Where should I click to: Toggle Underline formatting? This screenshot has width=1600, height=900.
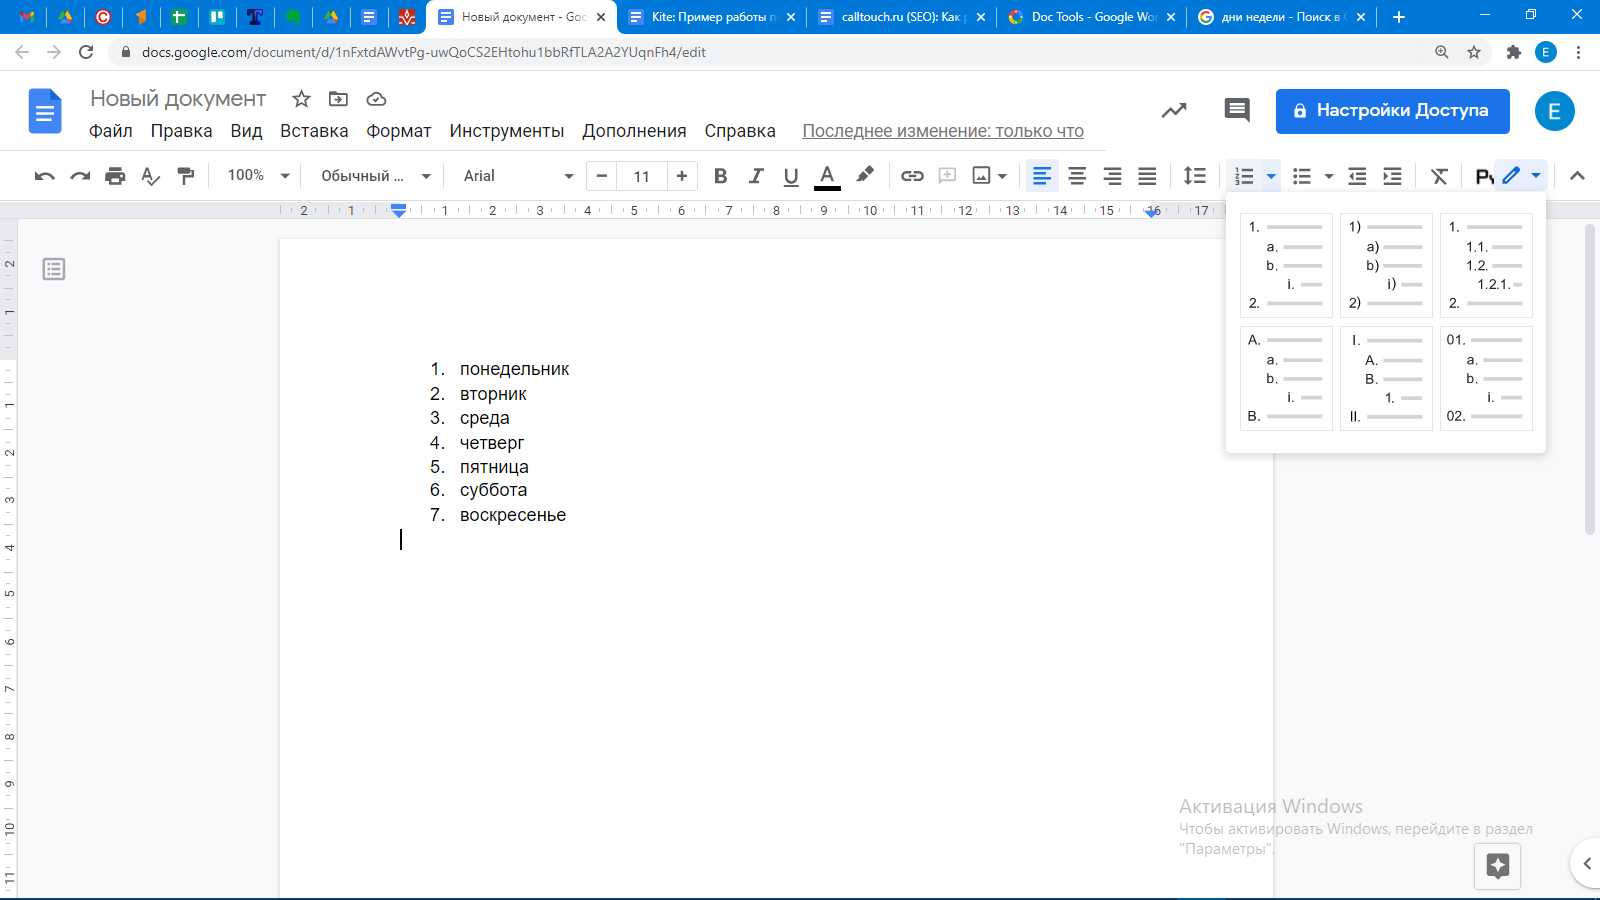point(791,176)
